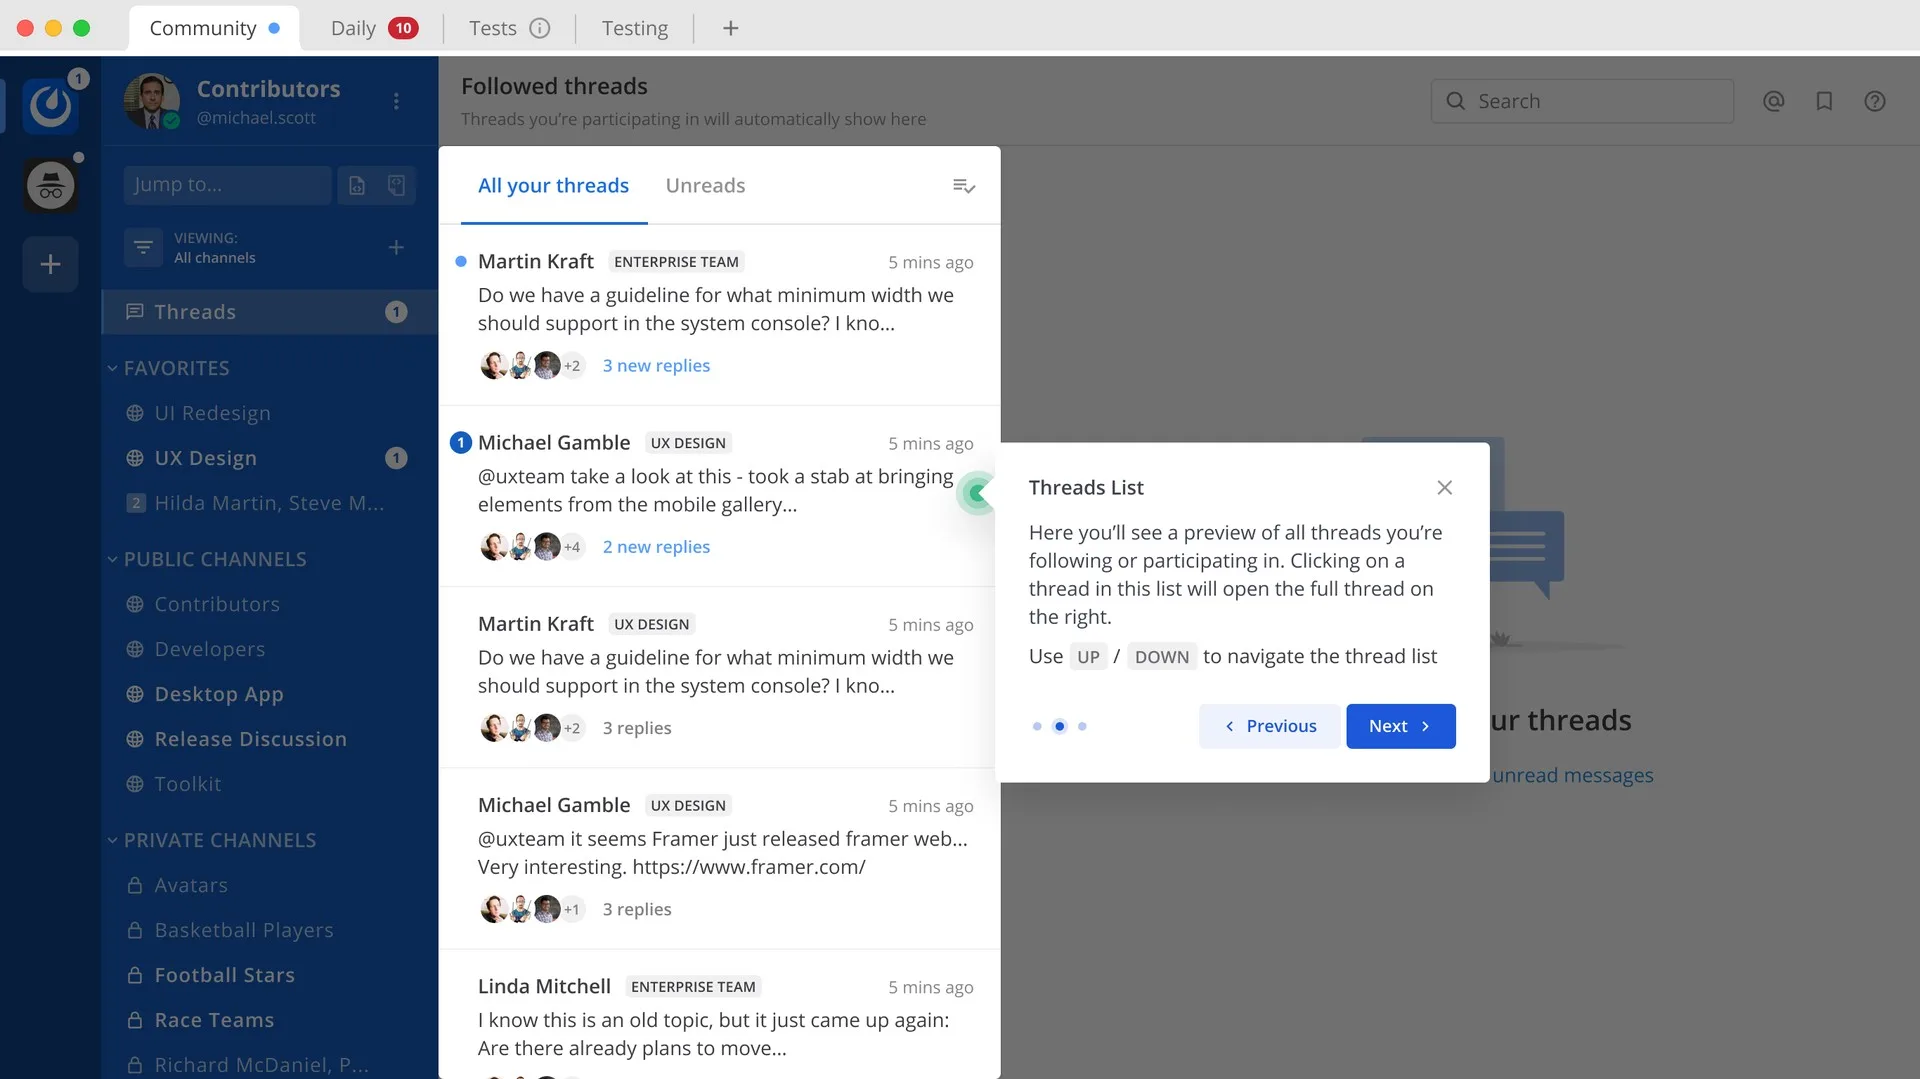Viewport: 1920px width, 1079px height.
Task: Click the globe icon beside Desktop App
Action: click(x=135, y=694)
